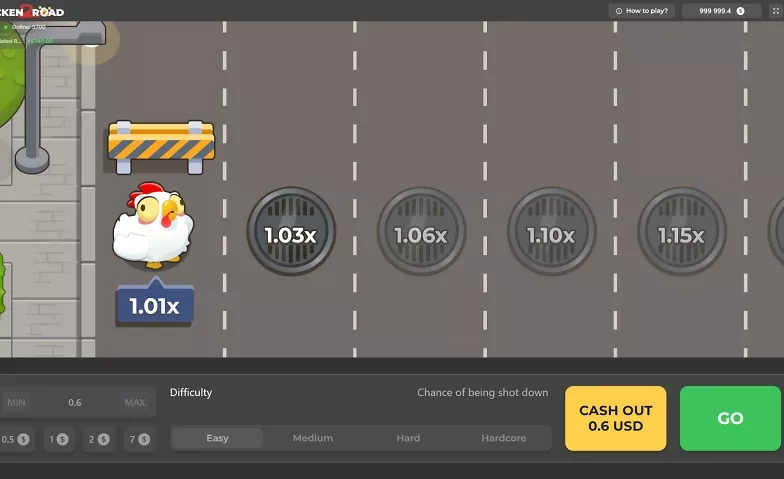Click the striped road barrier
The image size is (784, 479).
pyautogui.click(x=161, y=144)
